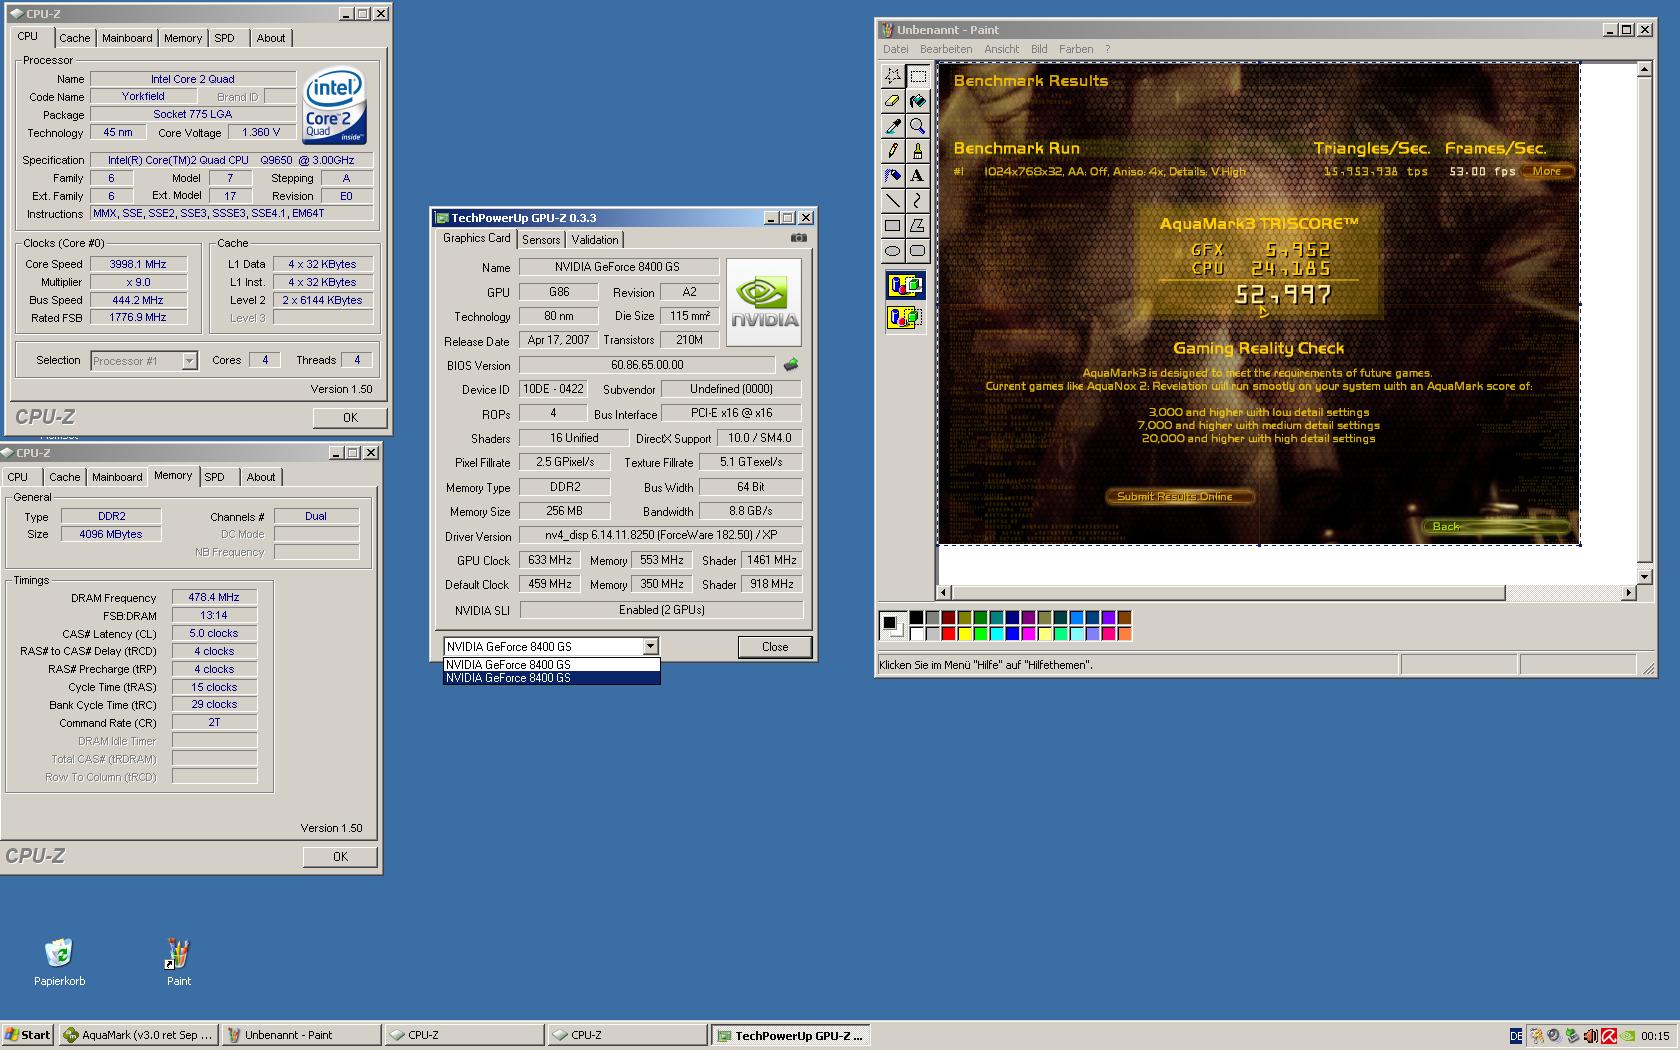This screenshot has width=1680, height=1050.
Task: Pick the Rectangle shape tool
Action: point(892,226)
